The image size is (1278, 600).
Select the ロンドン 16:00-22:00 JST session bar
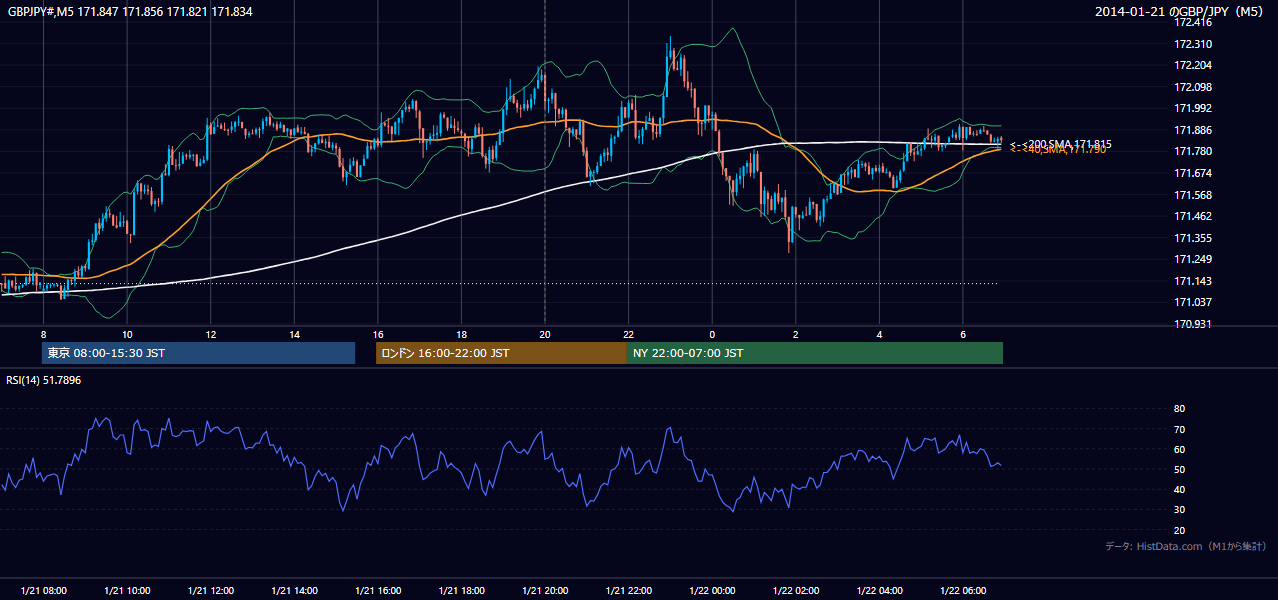point(501,353)
